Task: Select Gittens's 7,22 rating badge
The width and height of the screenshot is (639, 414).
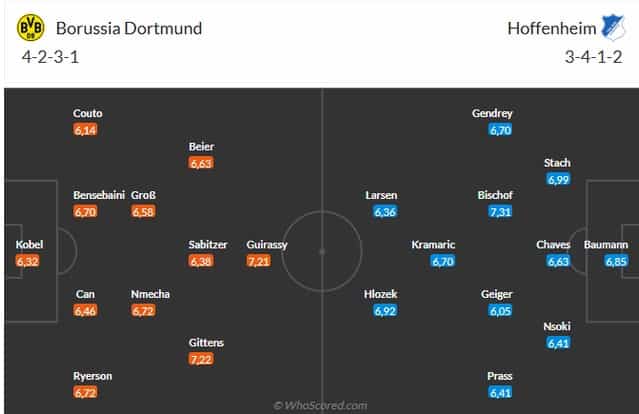Action: pyautogui.click(x=201, y=359)
